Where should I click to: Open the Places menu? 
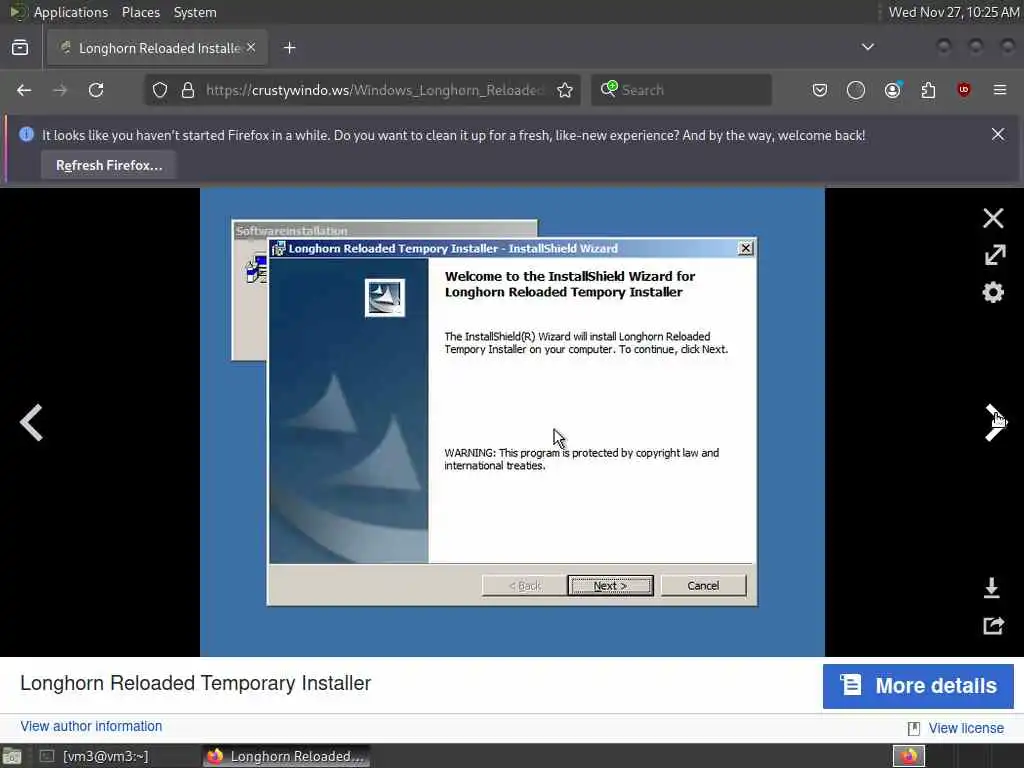[x=141, y=12]
